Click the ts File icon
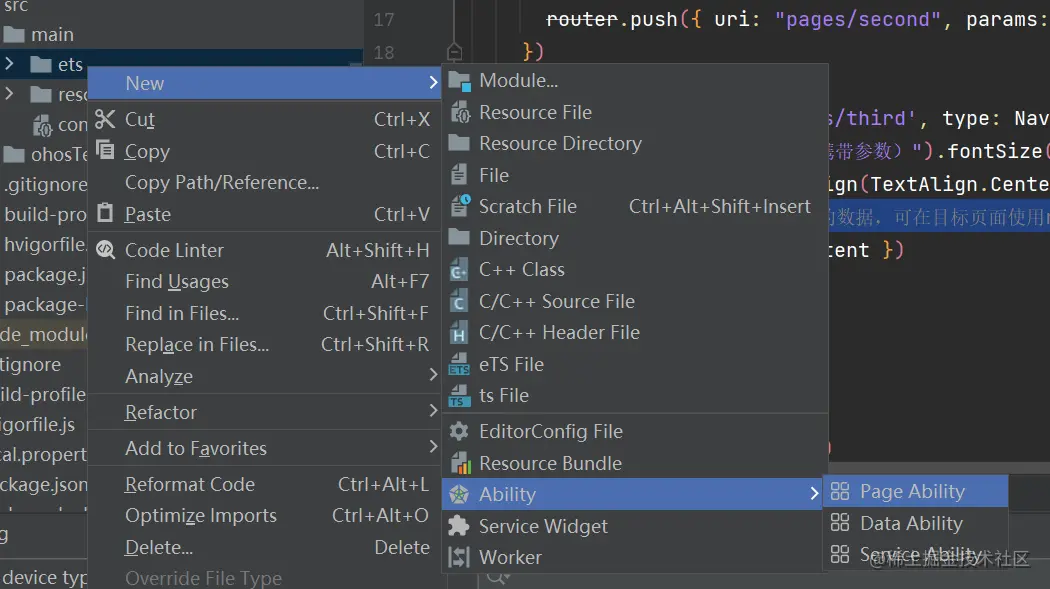1050x589 pixels. pyautogui.click(x=459, y=396)
